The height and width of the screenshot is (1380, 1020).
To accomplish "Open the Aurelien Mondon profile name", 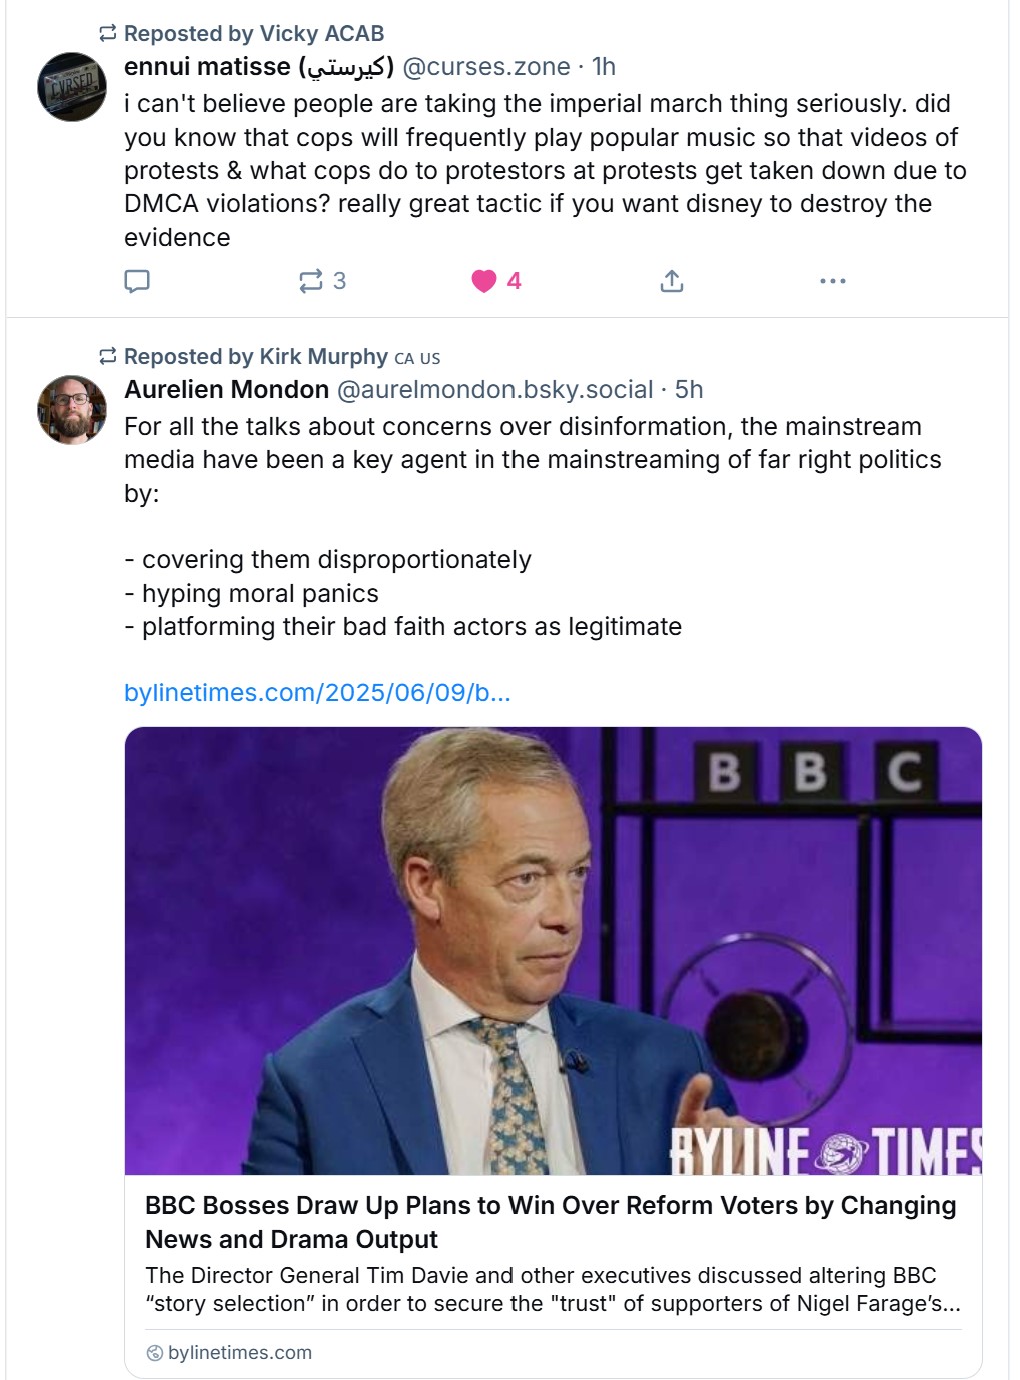I will tap(226, 390).
